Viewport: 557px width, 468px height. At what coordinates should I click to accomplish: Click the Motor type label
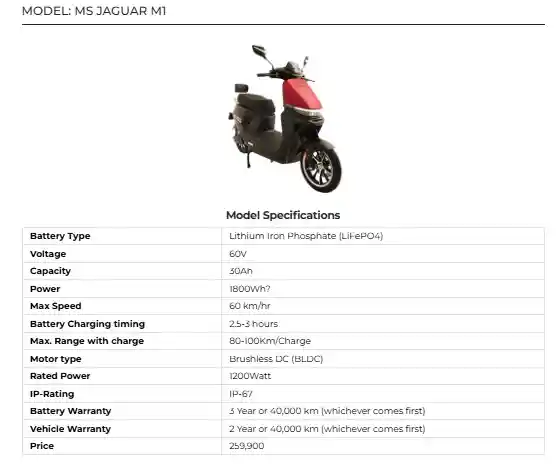(56, 359)
